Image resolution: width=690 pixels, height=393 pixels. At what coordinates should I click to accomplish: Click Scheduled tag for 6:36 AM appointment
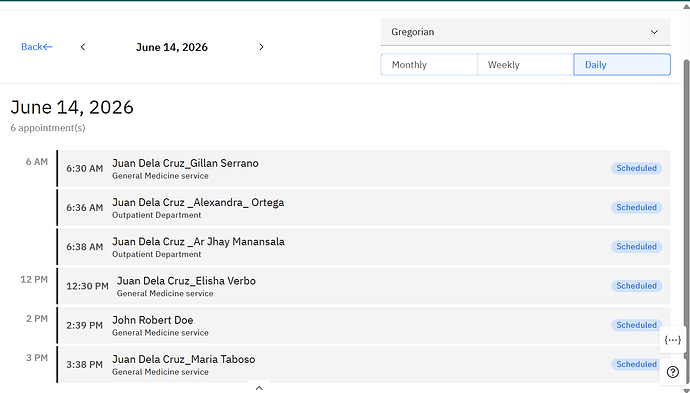point(636,207)
